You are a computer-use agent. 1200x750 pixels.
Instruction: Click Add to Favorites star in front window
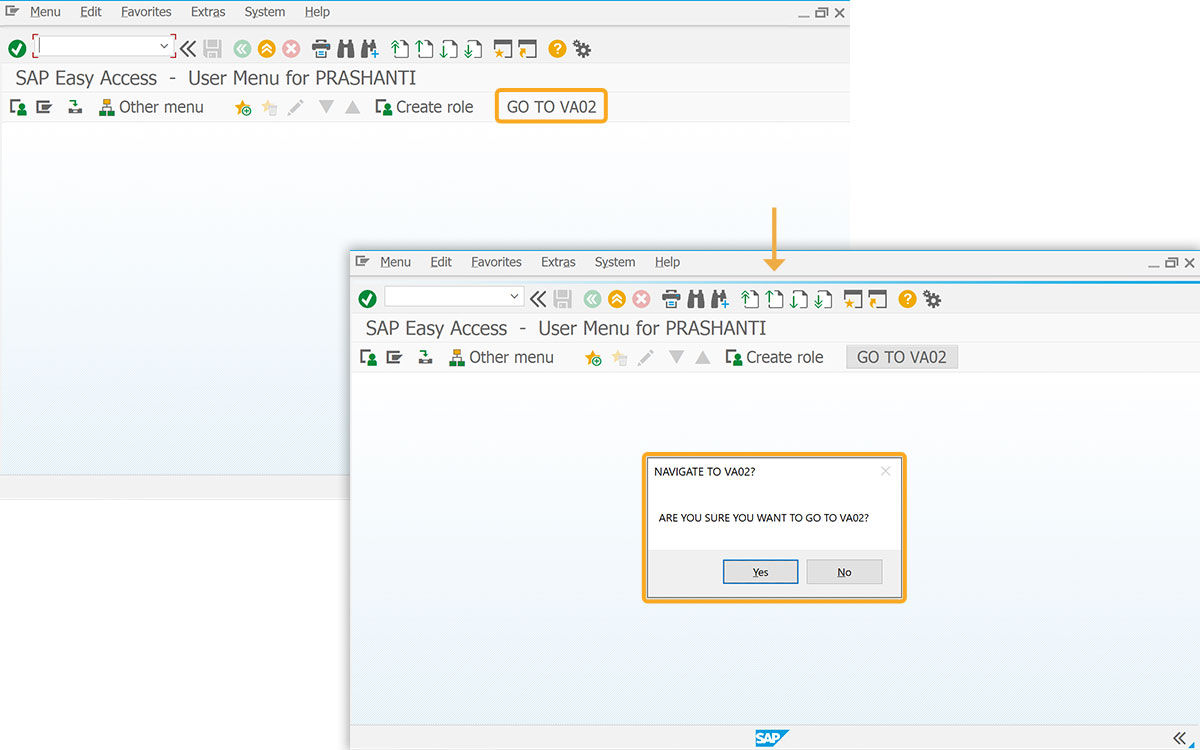[x=593, y=357]
